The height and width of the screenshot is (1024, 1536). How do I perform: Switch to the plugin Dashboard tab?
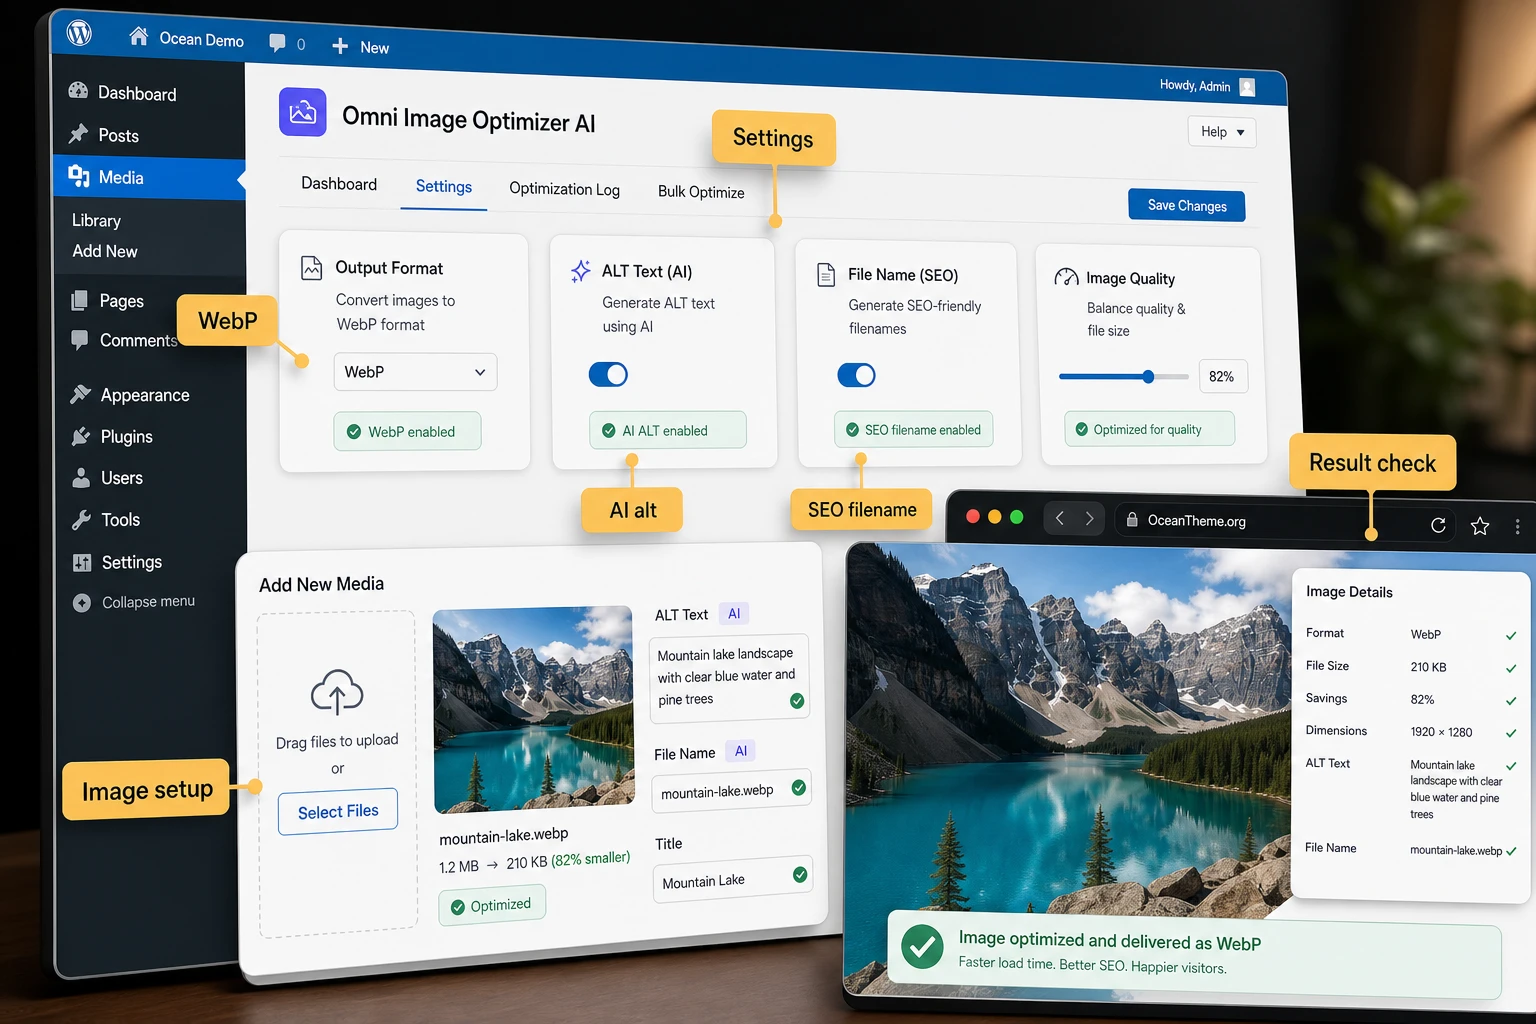(x=339, y=184)
